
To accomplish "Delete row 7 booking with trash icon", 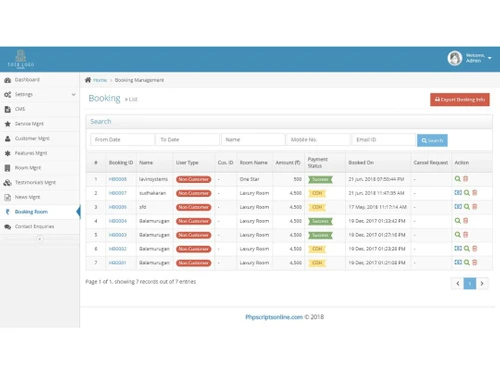I will tap(475, 262).
